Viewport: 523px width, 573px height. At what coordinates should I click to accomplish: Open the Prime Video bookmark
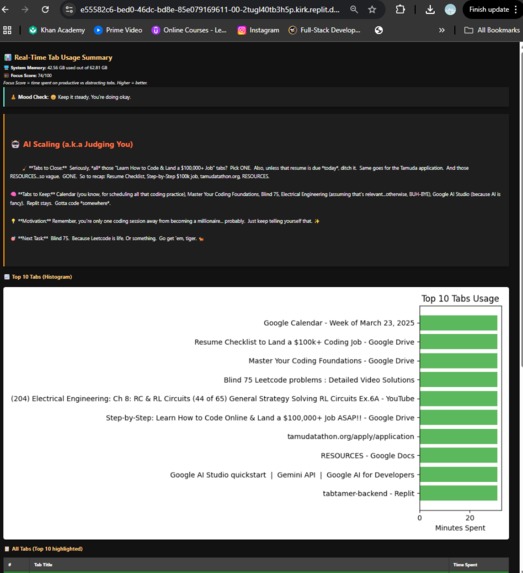[118, 30]
